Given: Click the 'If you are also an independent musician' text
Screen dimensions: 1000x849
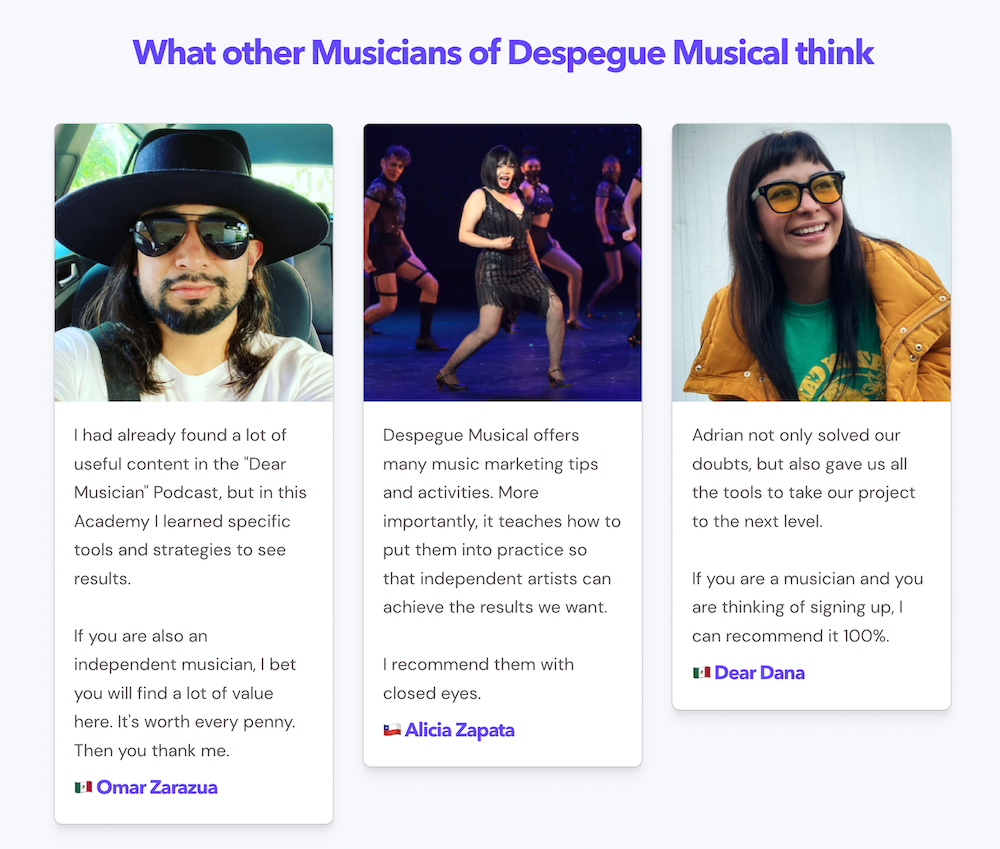Looking at the screenshot, I should click(185, 650).
